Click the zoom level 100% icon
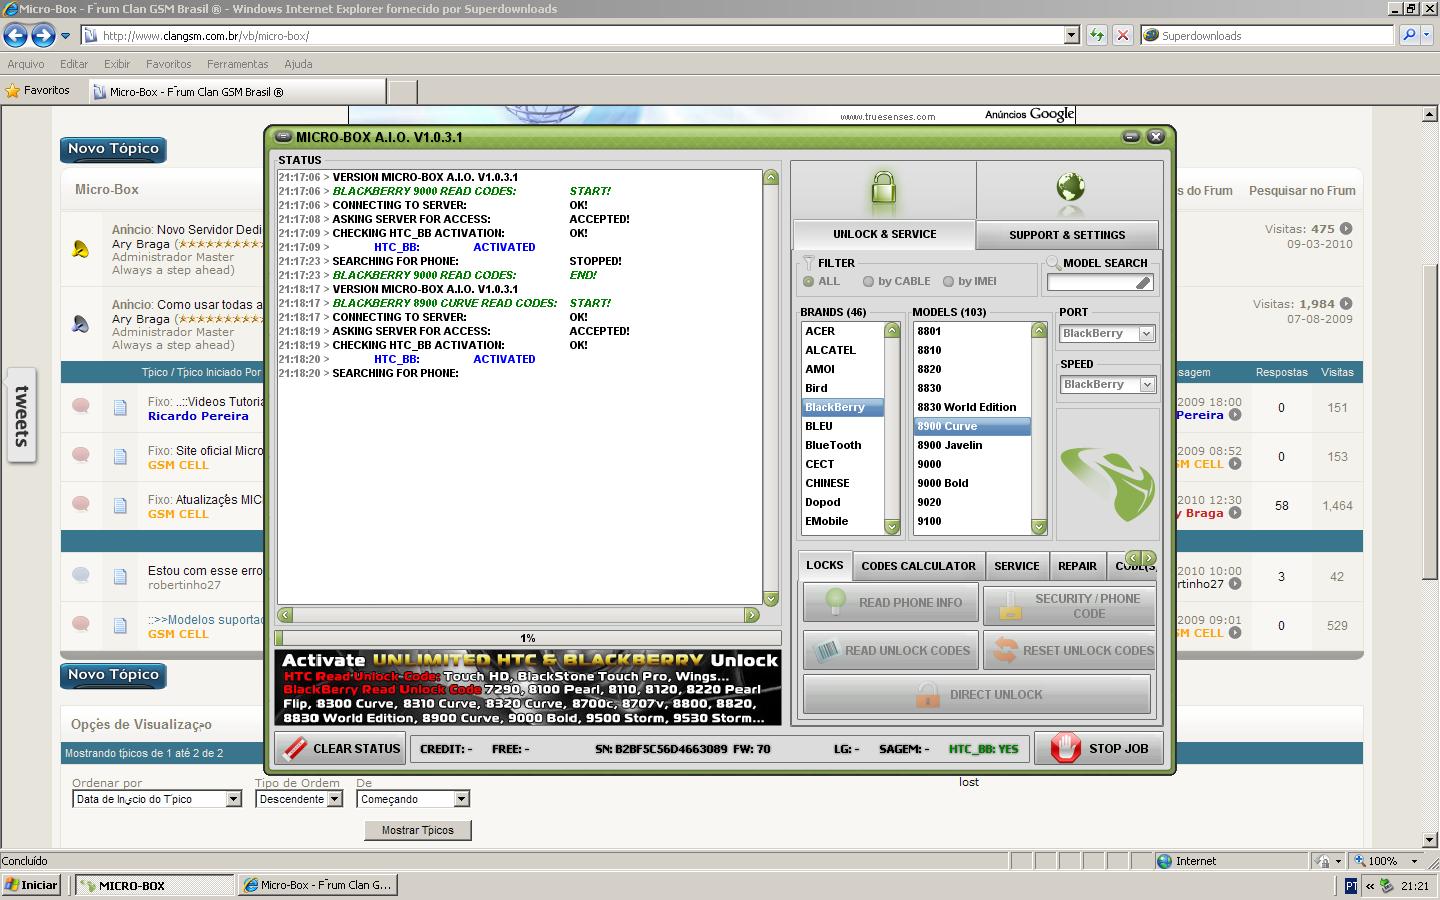 coord(1361,861)
